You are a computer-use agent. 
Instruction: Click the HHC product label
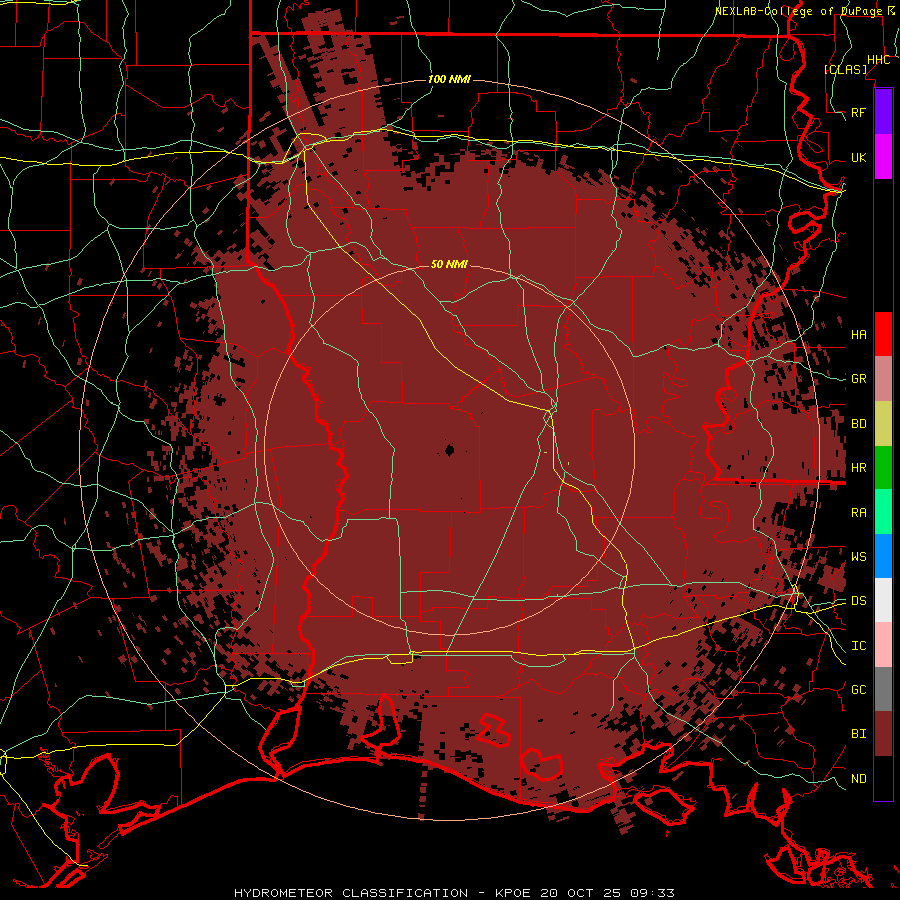coord(878,60)
